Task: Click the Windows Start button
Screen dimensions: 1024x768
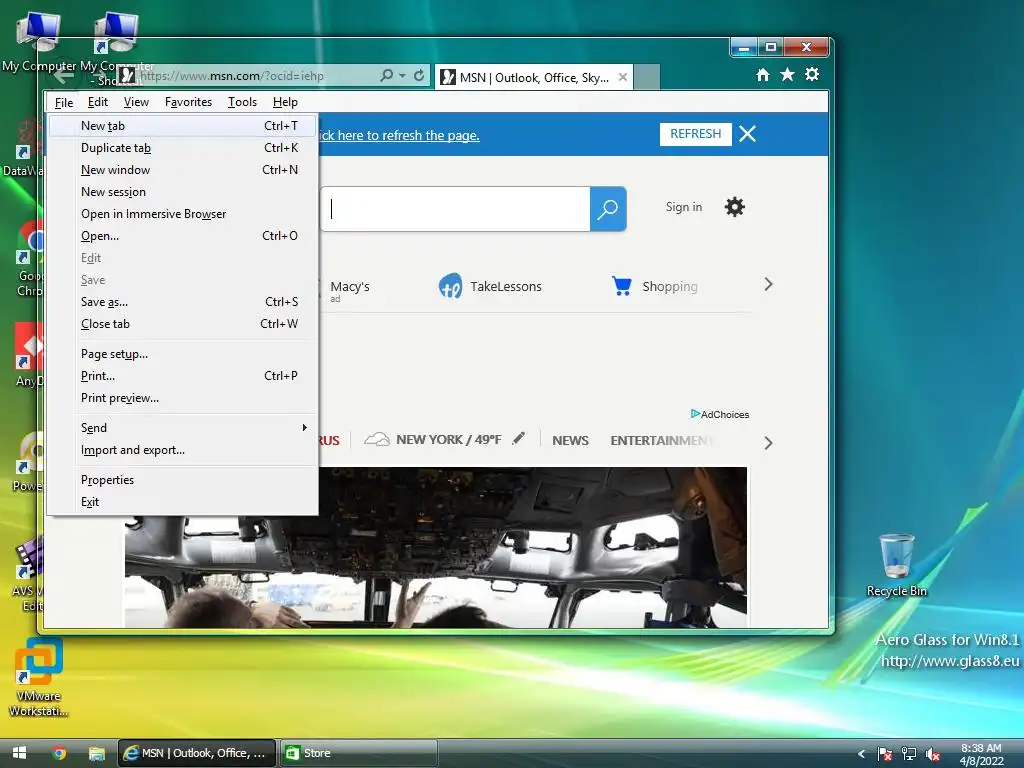Action: 20,753
